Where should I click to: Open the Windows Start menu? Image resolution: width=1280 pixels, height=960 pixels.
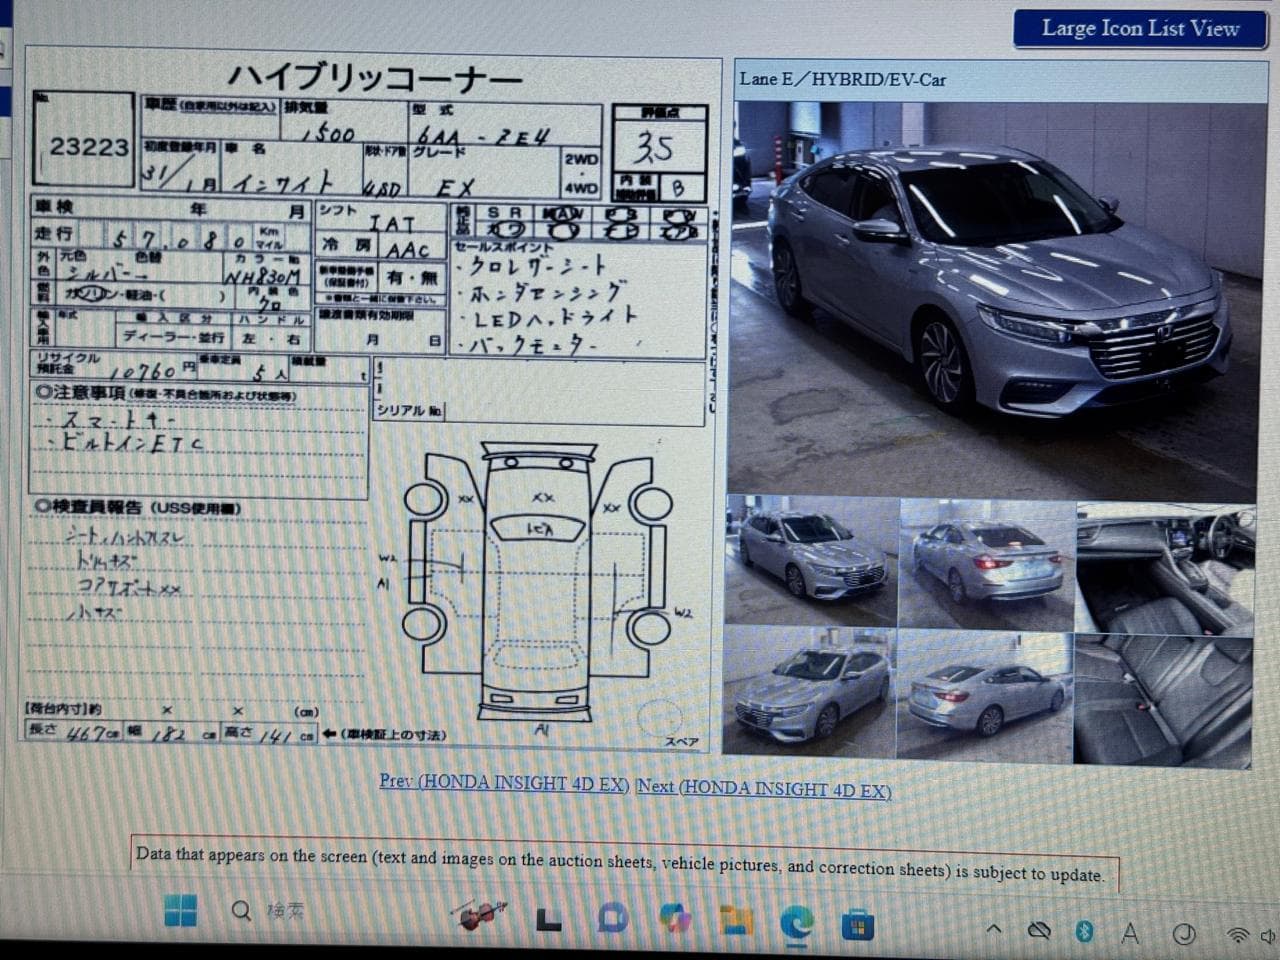[180, 911]
